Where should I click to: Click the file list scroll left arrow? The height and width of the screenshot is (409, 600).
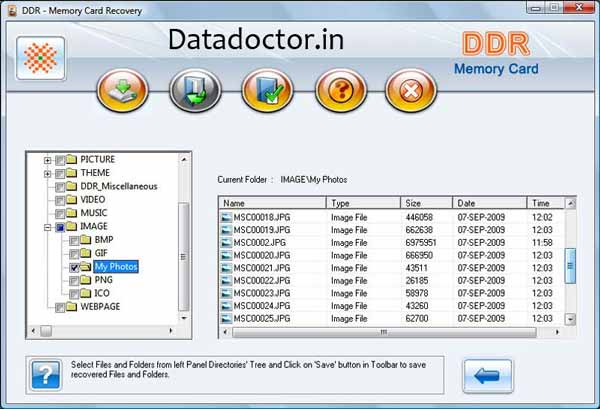click(225, 332)
